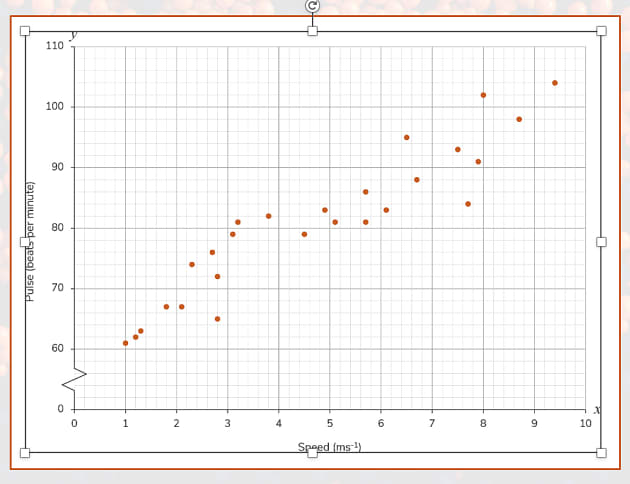This screenshot has width=630, height=484.
Task: Click the y-axis label '100'
Action: click(x=55, y=106)
